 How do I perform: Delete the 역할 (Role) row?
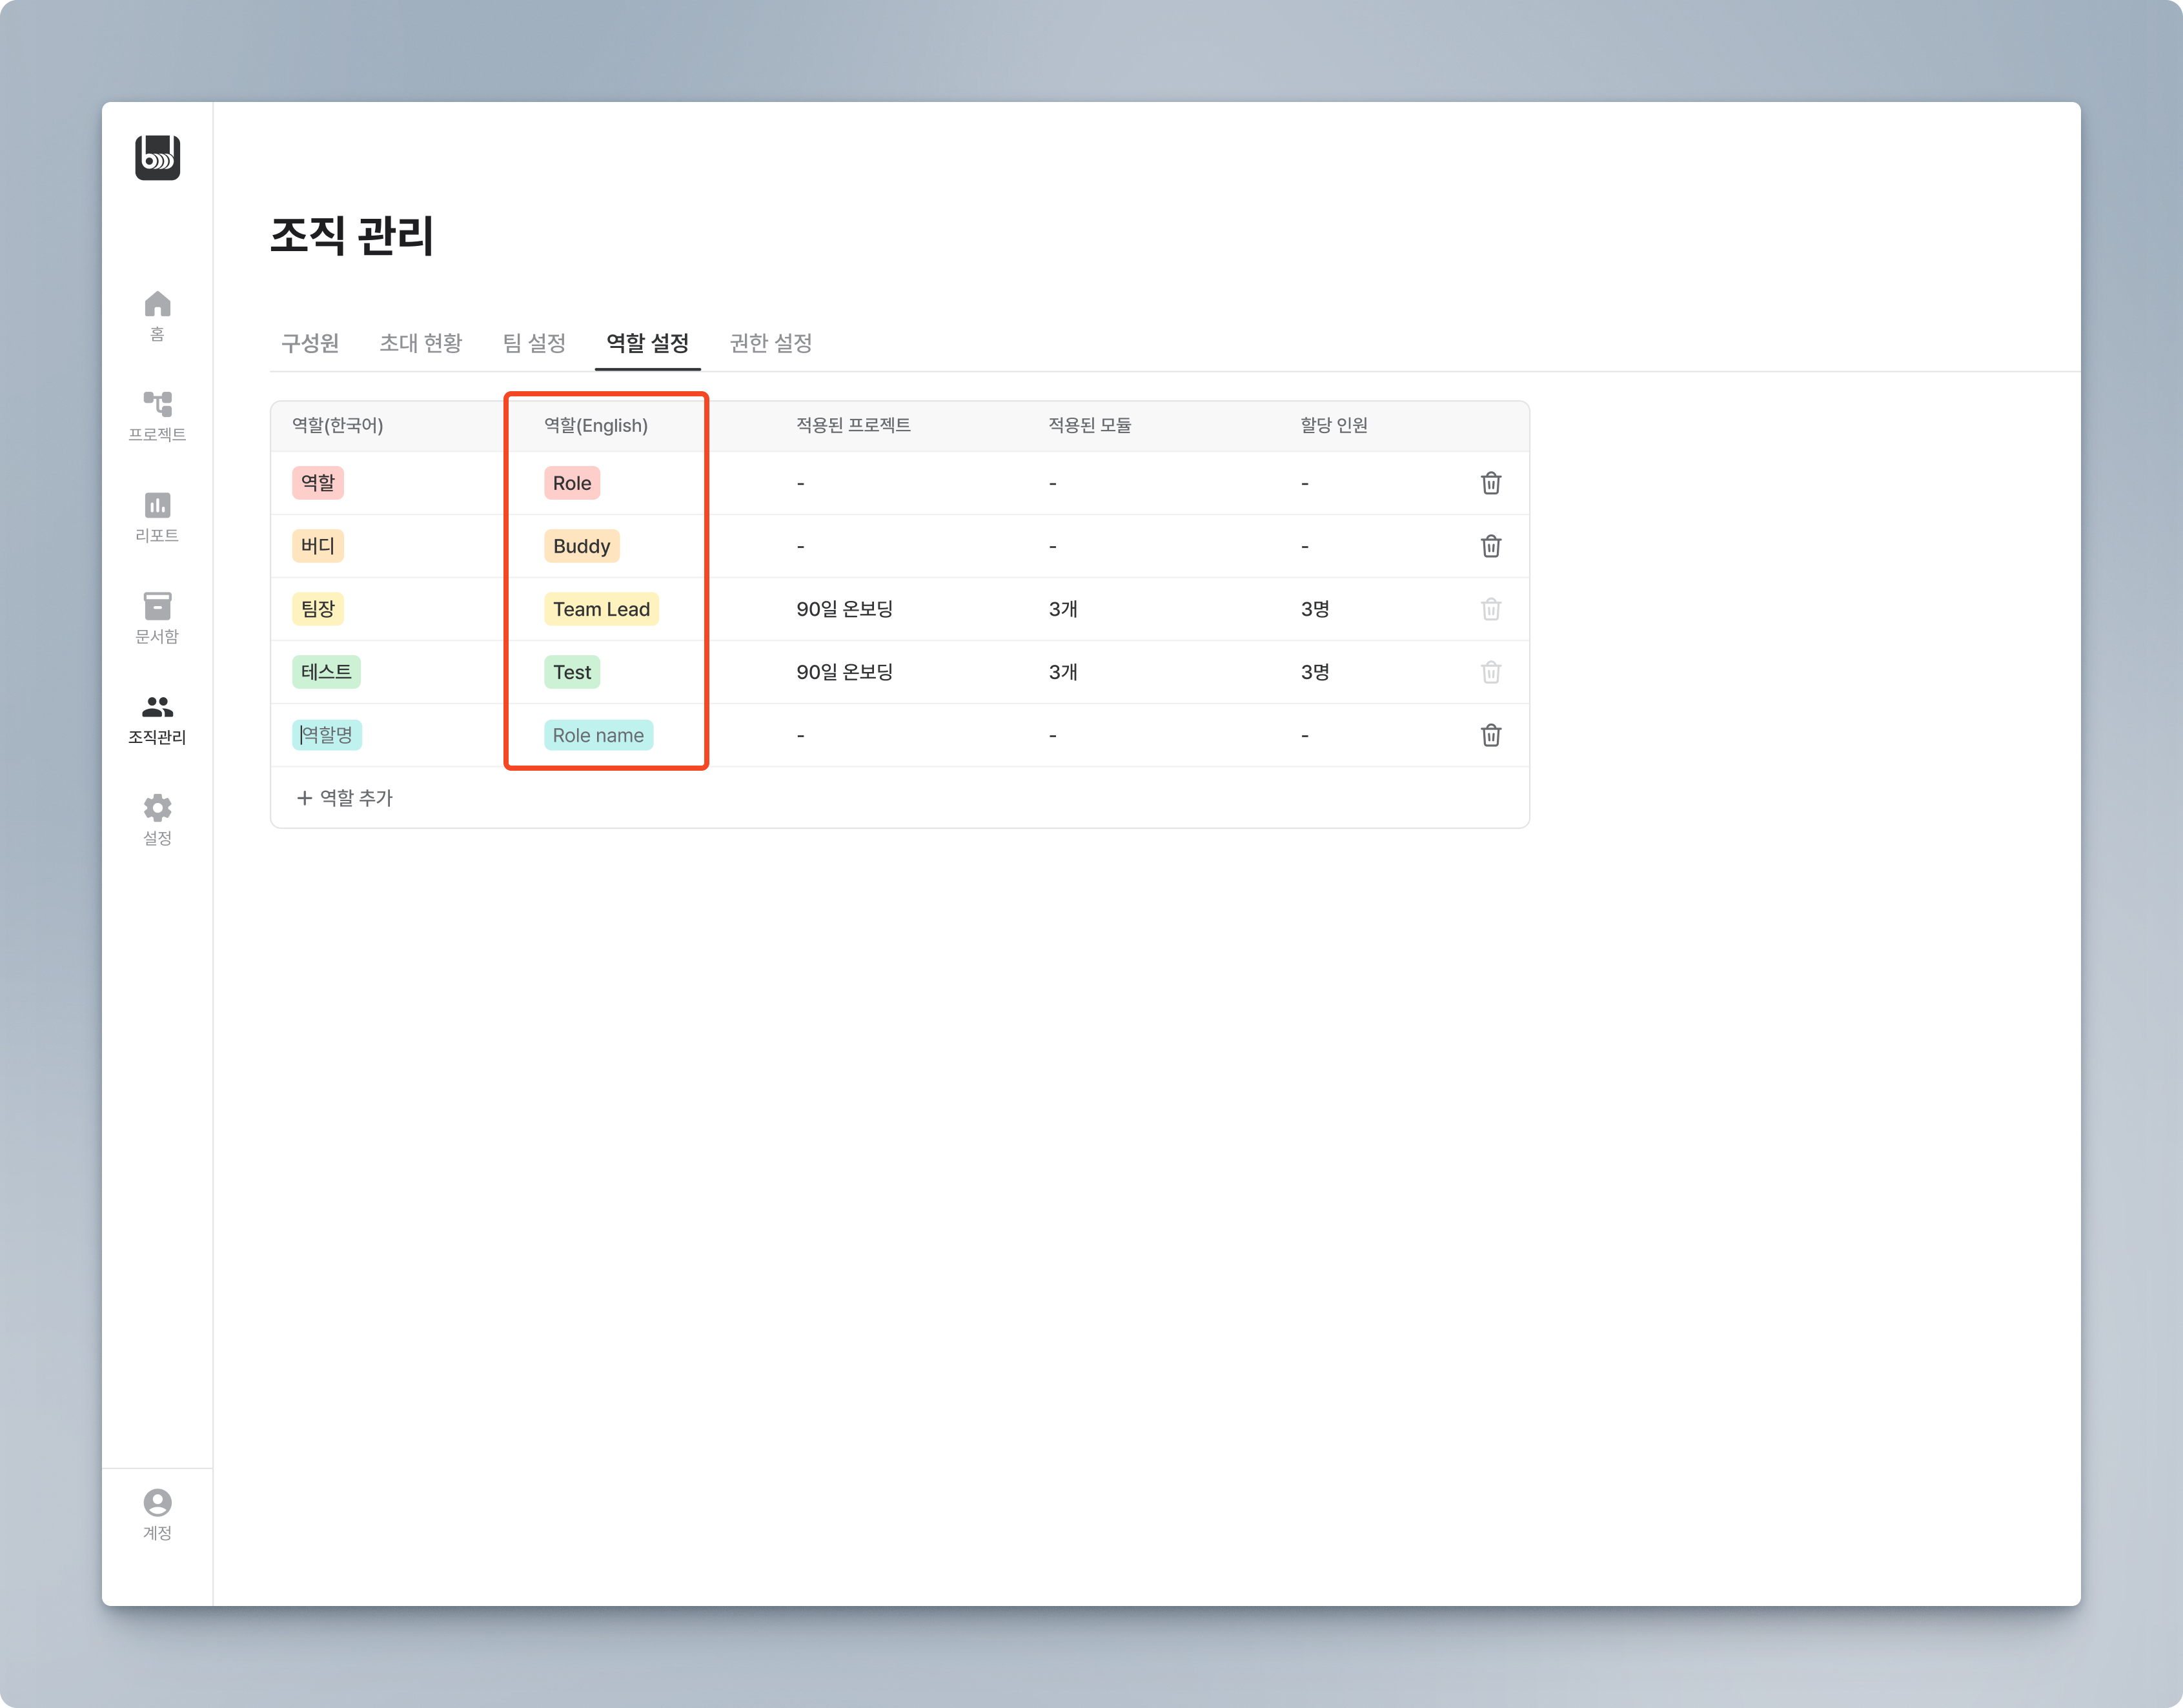coord(1490,483)
